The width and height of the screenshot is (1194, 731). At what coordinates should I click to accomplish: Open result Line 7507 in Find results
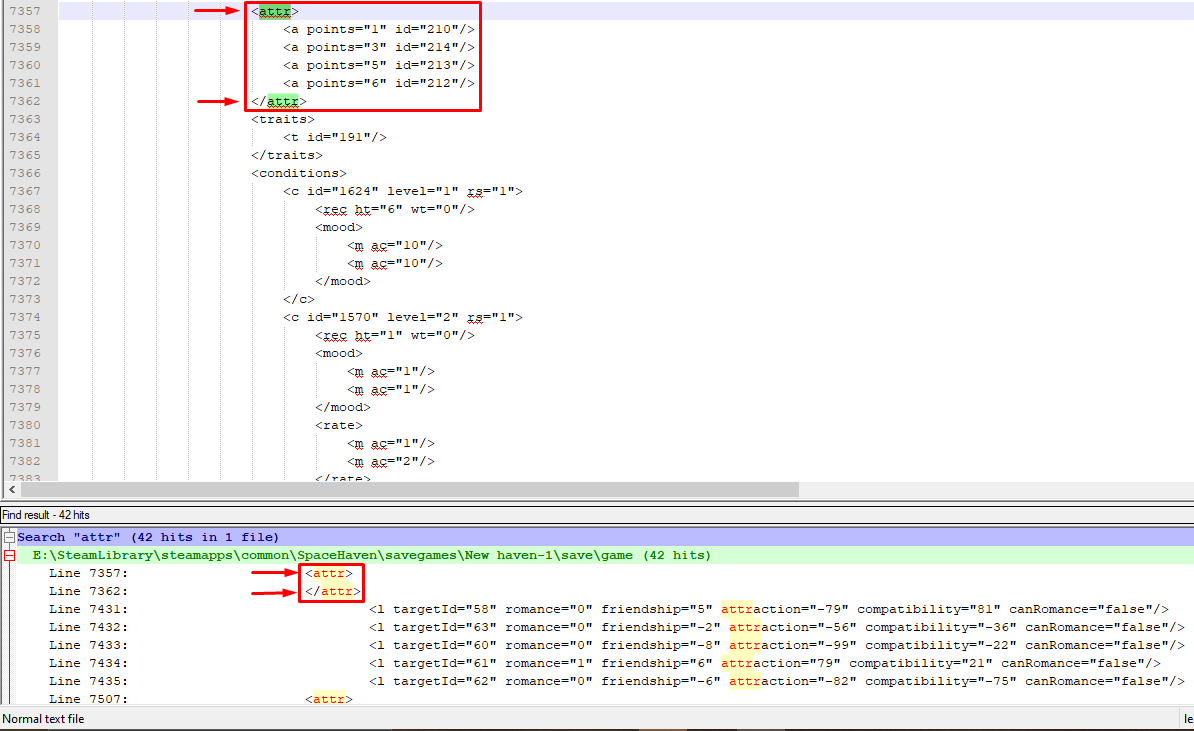[201, 699]
